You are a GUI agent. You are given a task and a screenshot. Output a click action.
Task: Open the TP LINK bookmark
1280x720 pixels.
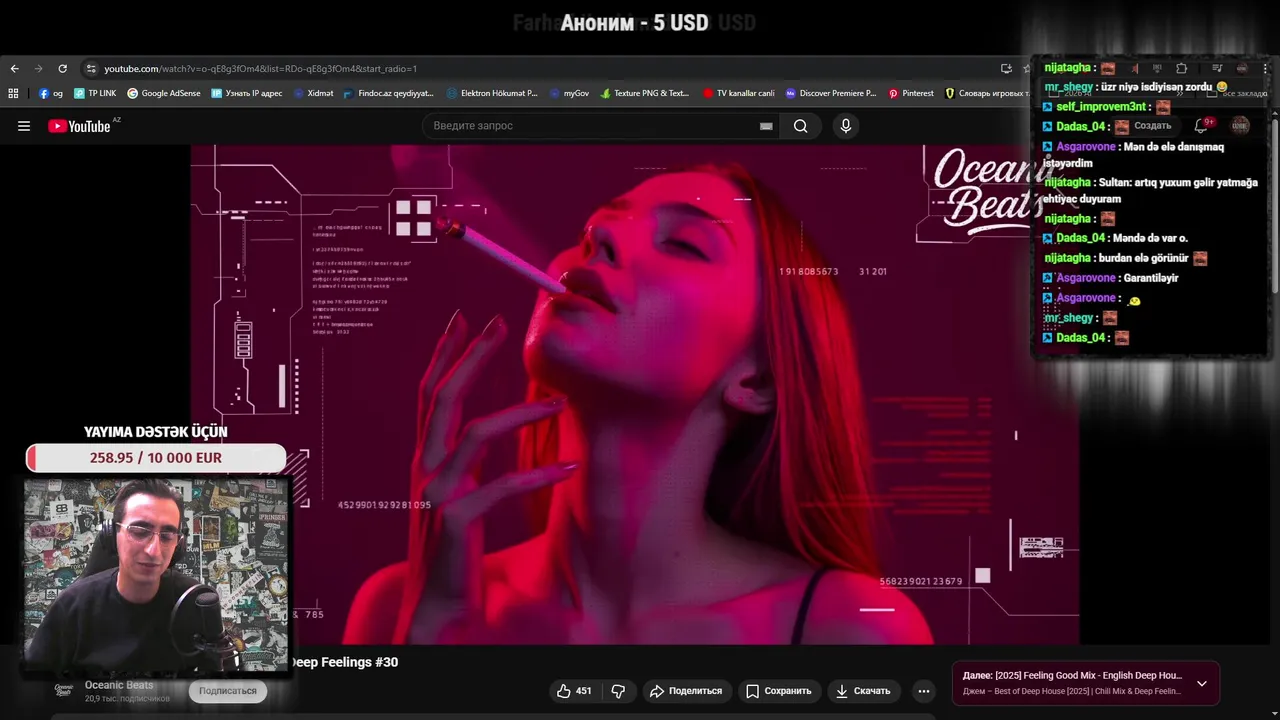coord(95,93)
